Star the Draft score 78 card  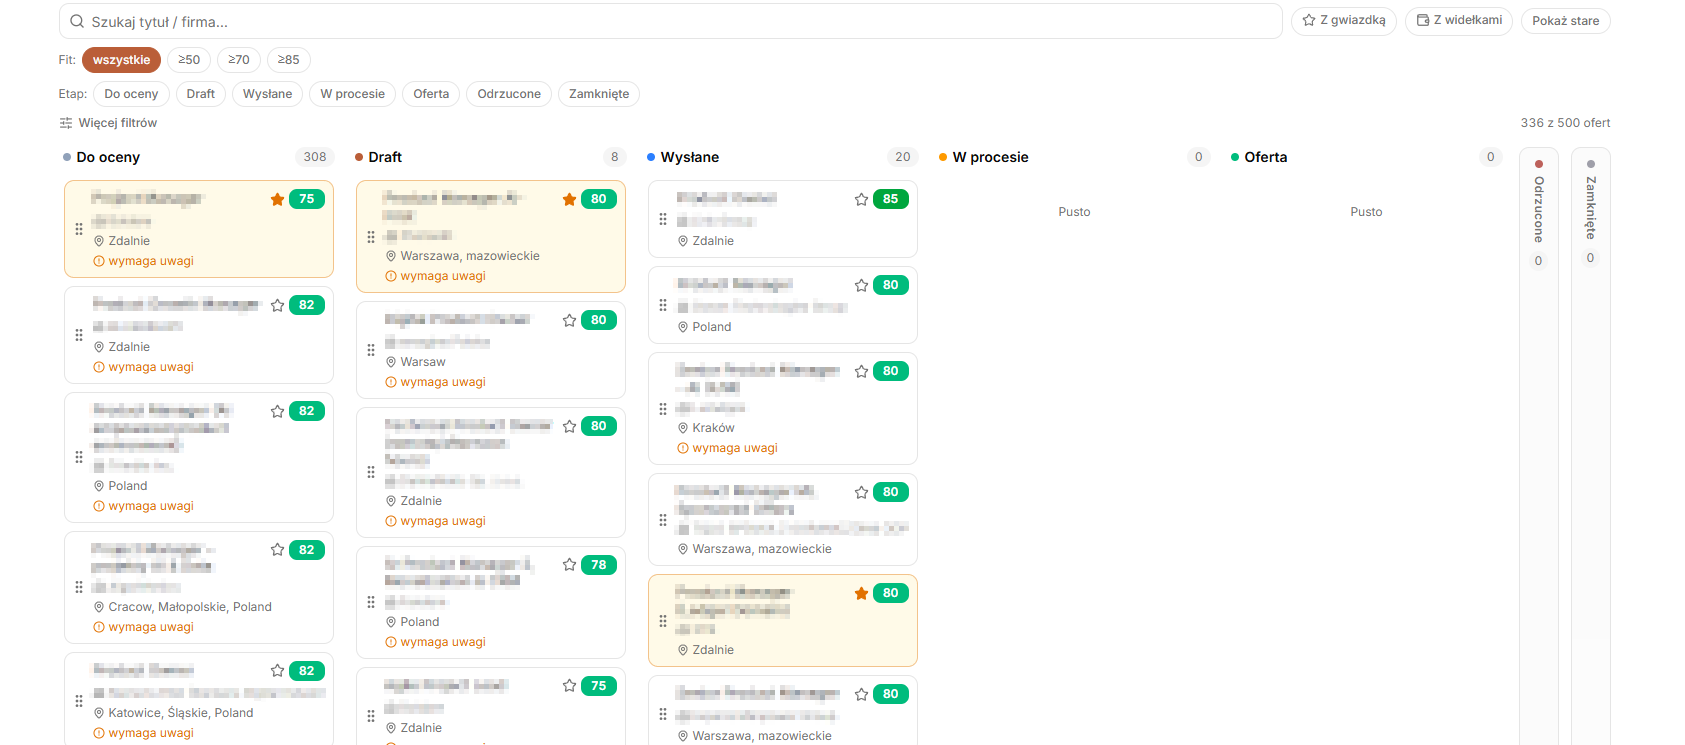[x=569, y=565]
